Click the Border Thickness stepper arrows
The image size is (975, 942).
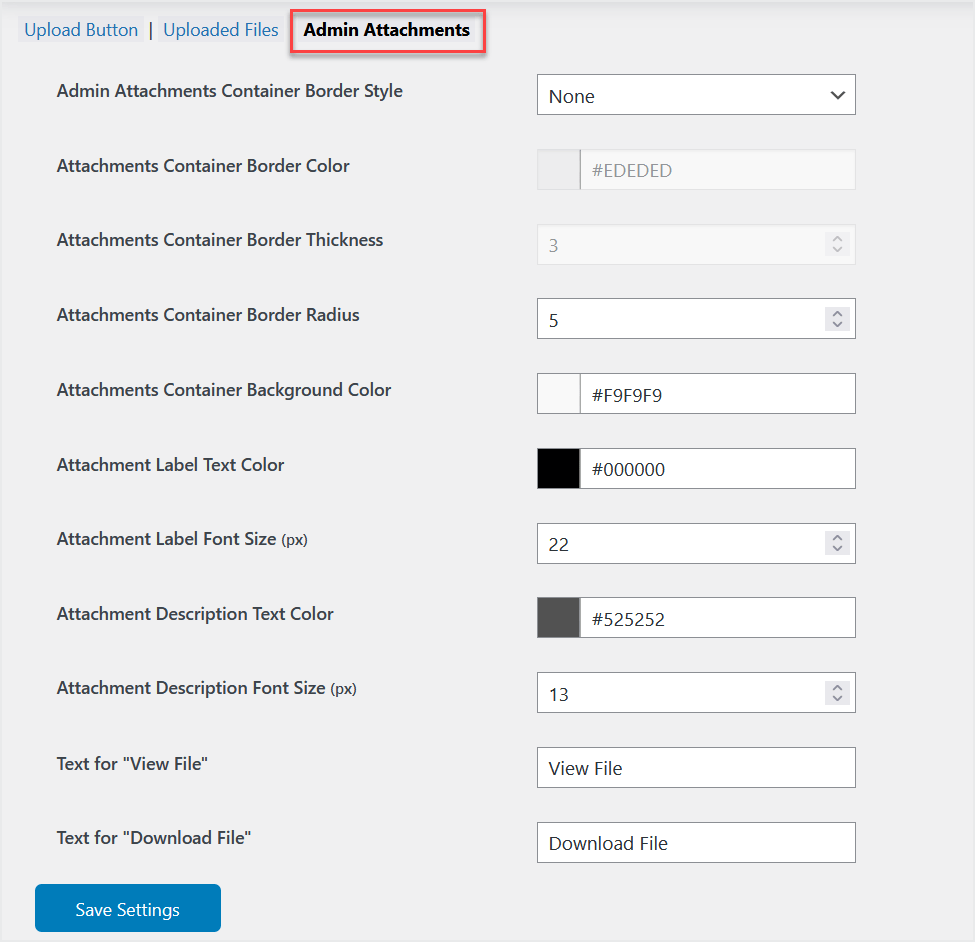(838, 244)
